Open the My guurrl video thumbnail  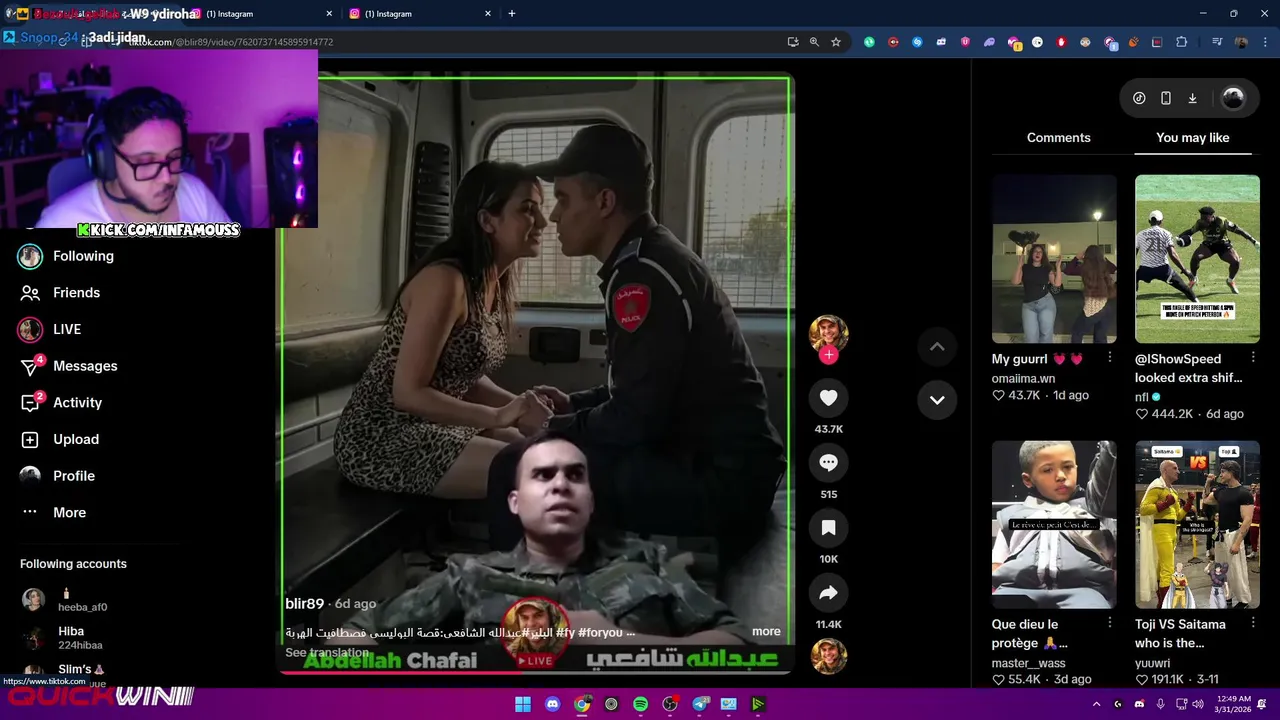tap(1054, 259)
